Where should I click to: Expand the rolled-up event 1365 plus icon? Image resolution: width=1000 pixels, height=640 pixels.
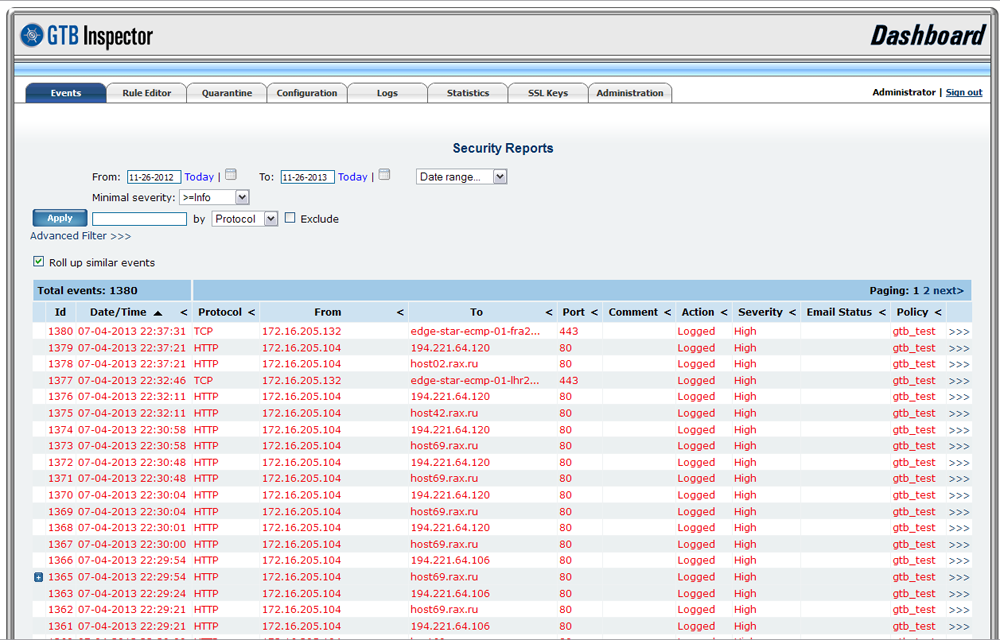[x=39, y=577]
